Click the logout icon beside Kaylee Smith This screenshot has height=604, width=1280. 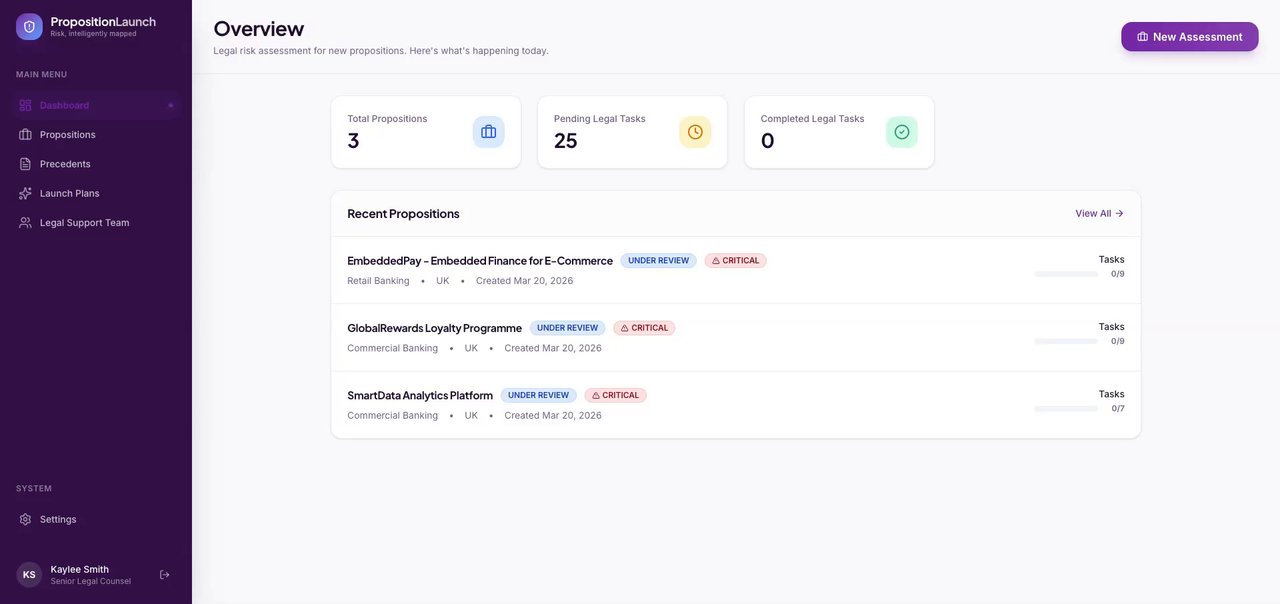coord(165,575)
